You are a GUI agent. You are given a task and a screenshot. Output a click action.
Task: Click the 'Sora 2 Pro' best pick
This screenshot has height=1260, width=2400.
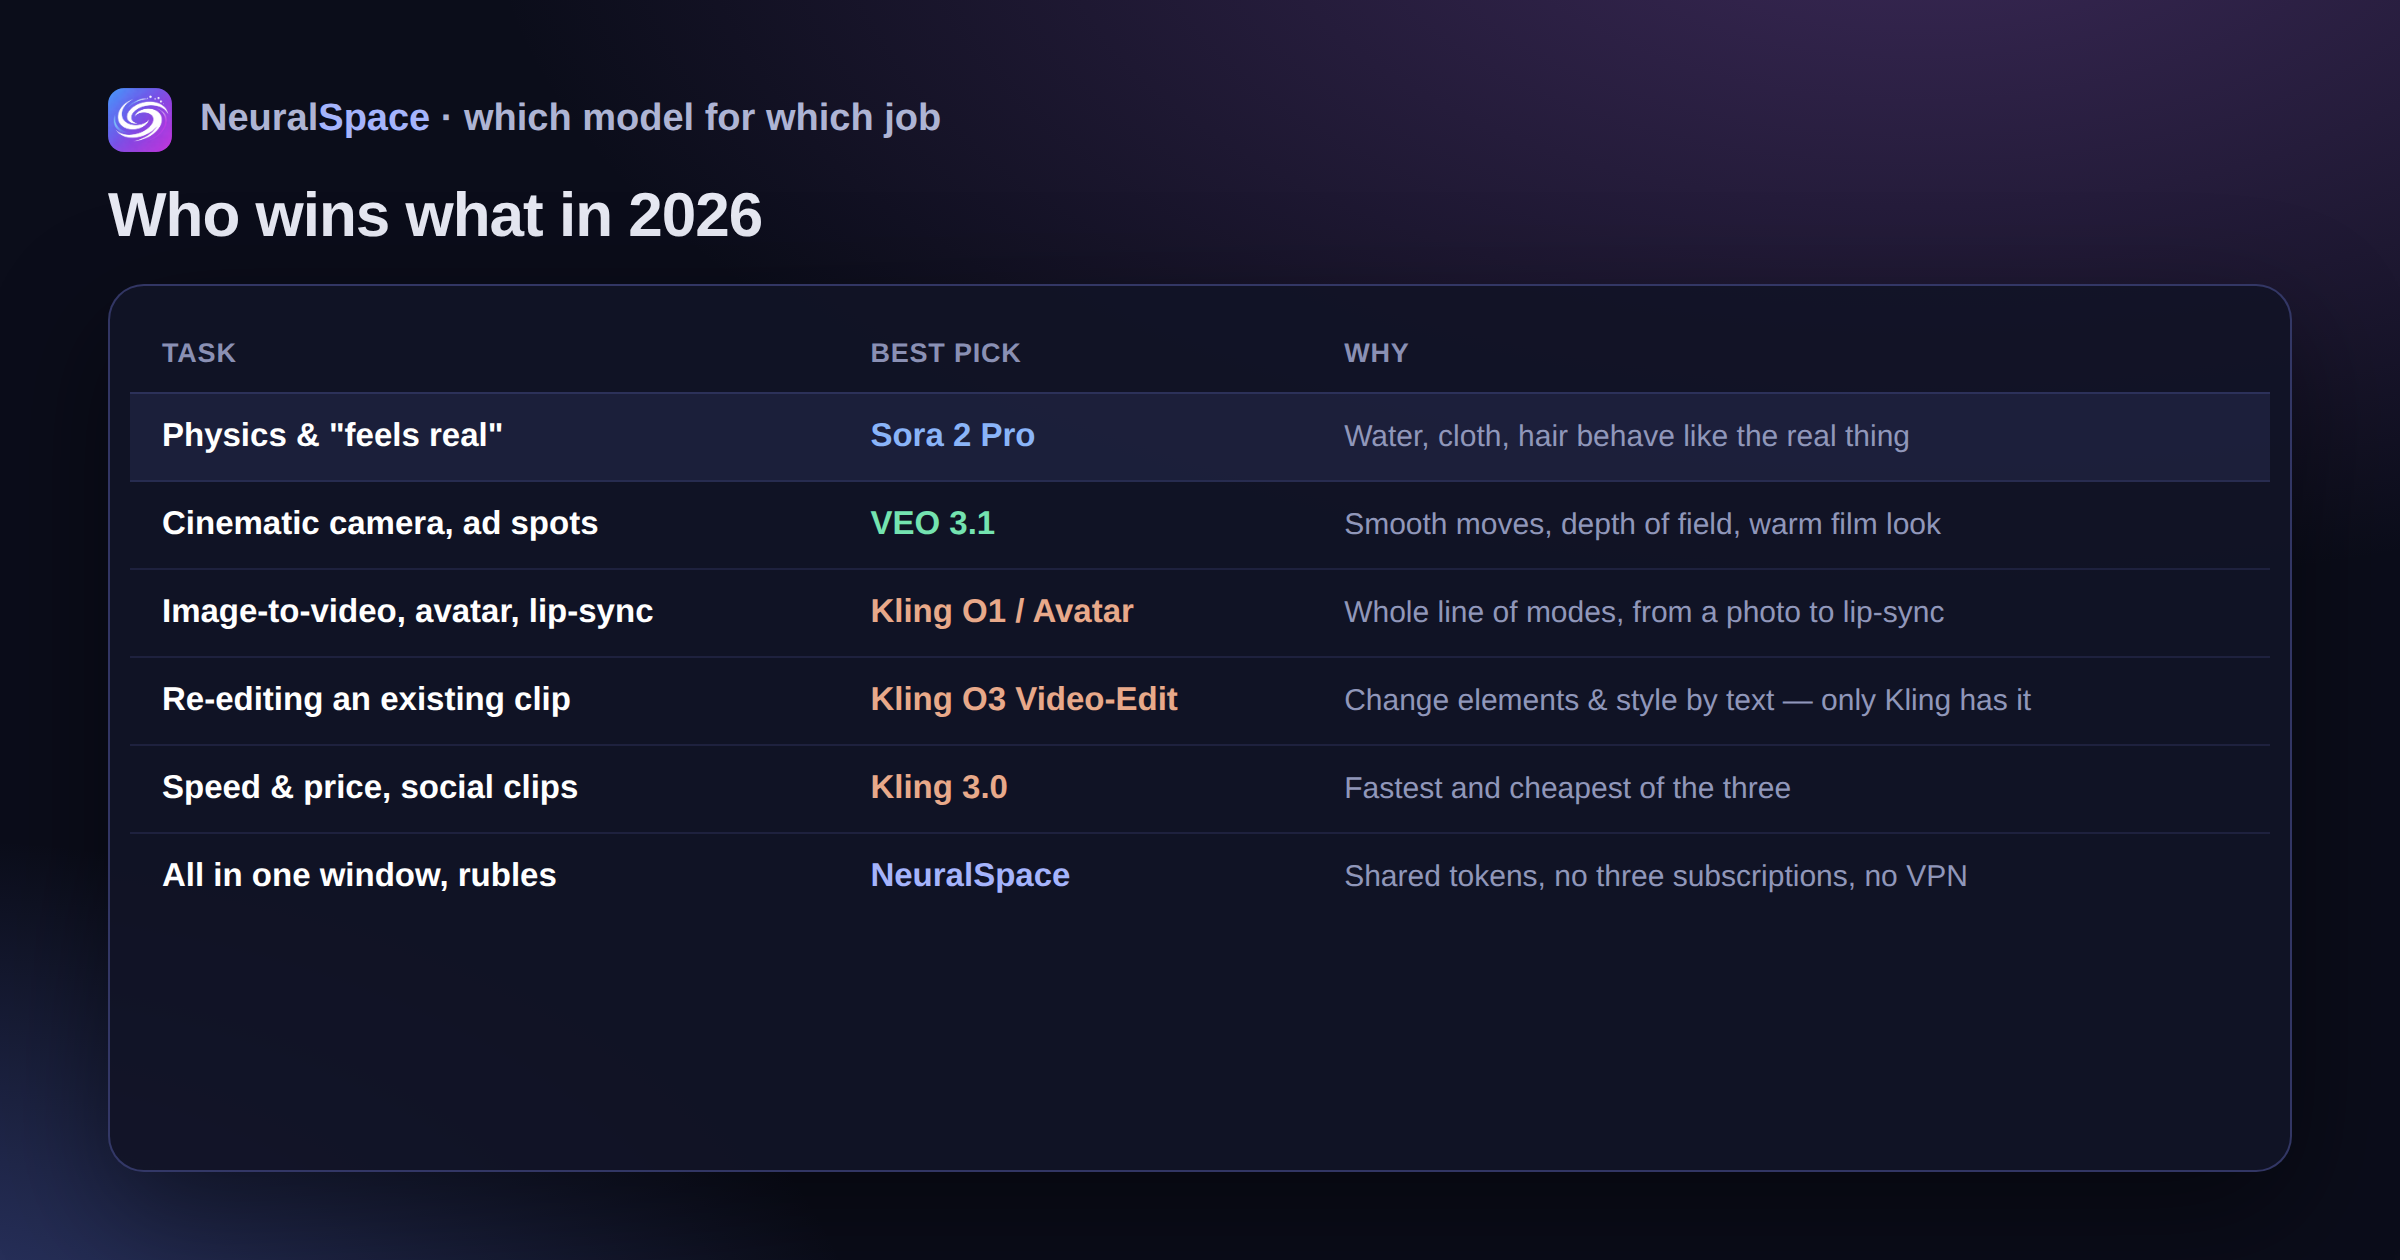pyautogui.click(x=952, y=435)
